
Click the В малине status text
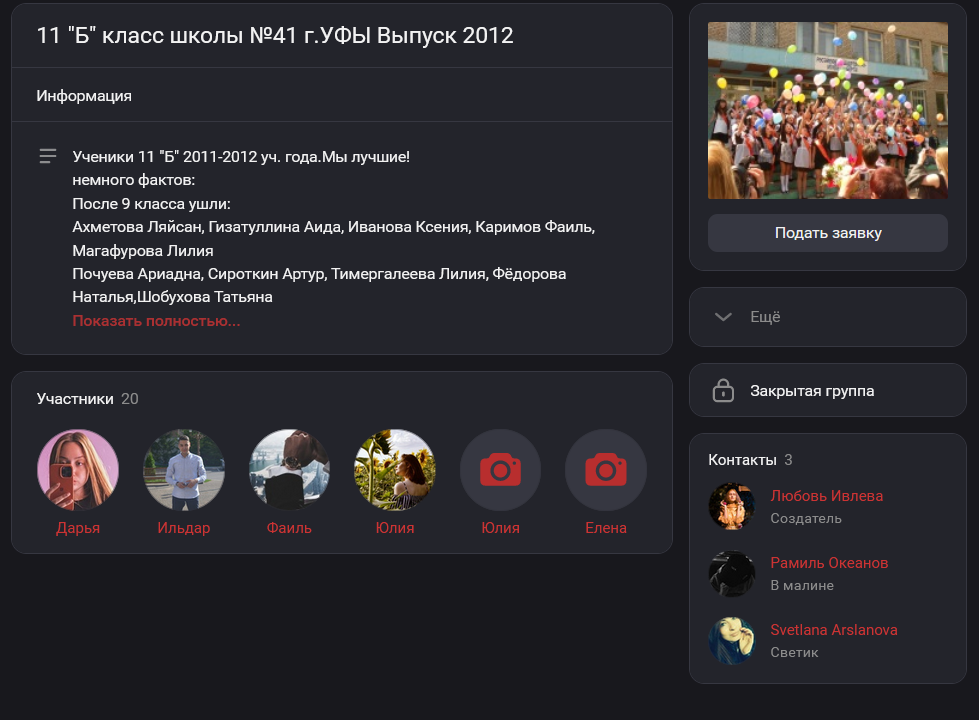click(802, 585)
